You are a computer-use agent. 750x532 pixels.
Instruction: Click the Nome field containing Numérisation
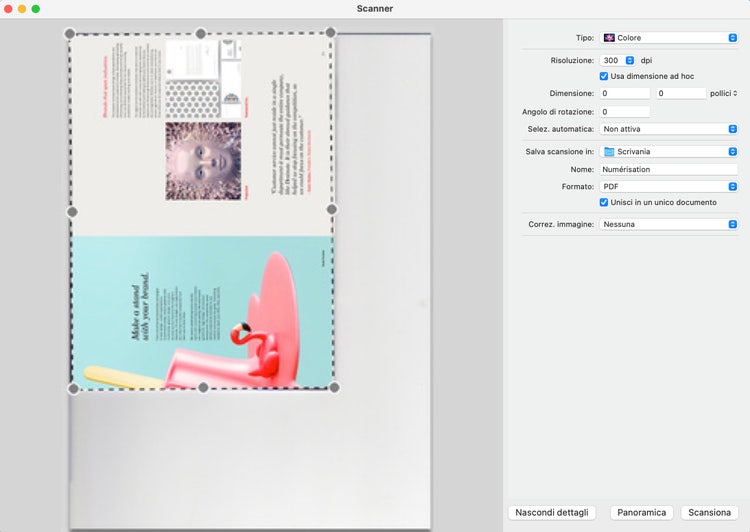[669, 169]
